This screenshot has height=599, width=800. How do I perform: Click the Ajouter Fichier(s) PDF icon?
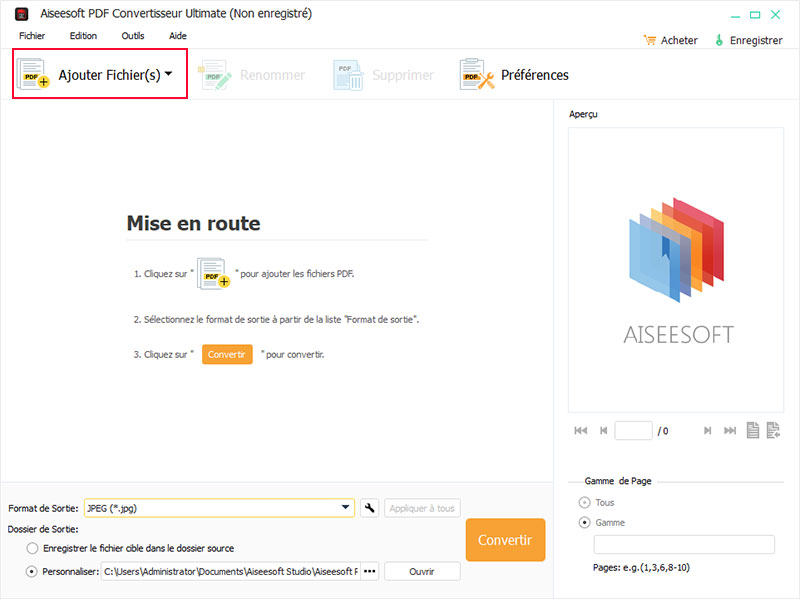coord(33,74)
